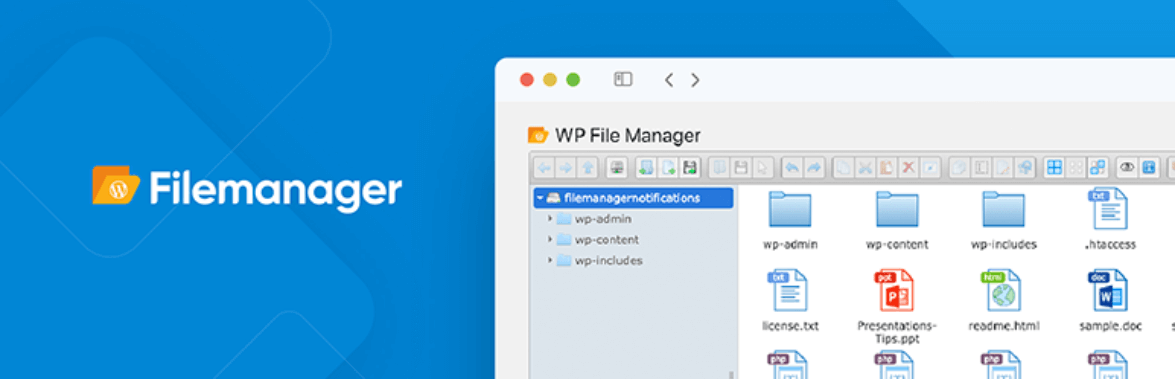The image size is (1175, 379).
Task: Click the red X Delete icon
Action: pos(908,168)
